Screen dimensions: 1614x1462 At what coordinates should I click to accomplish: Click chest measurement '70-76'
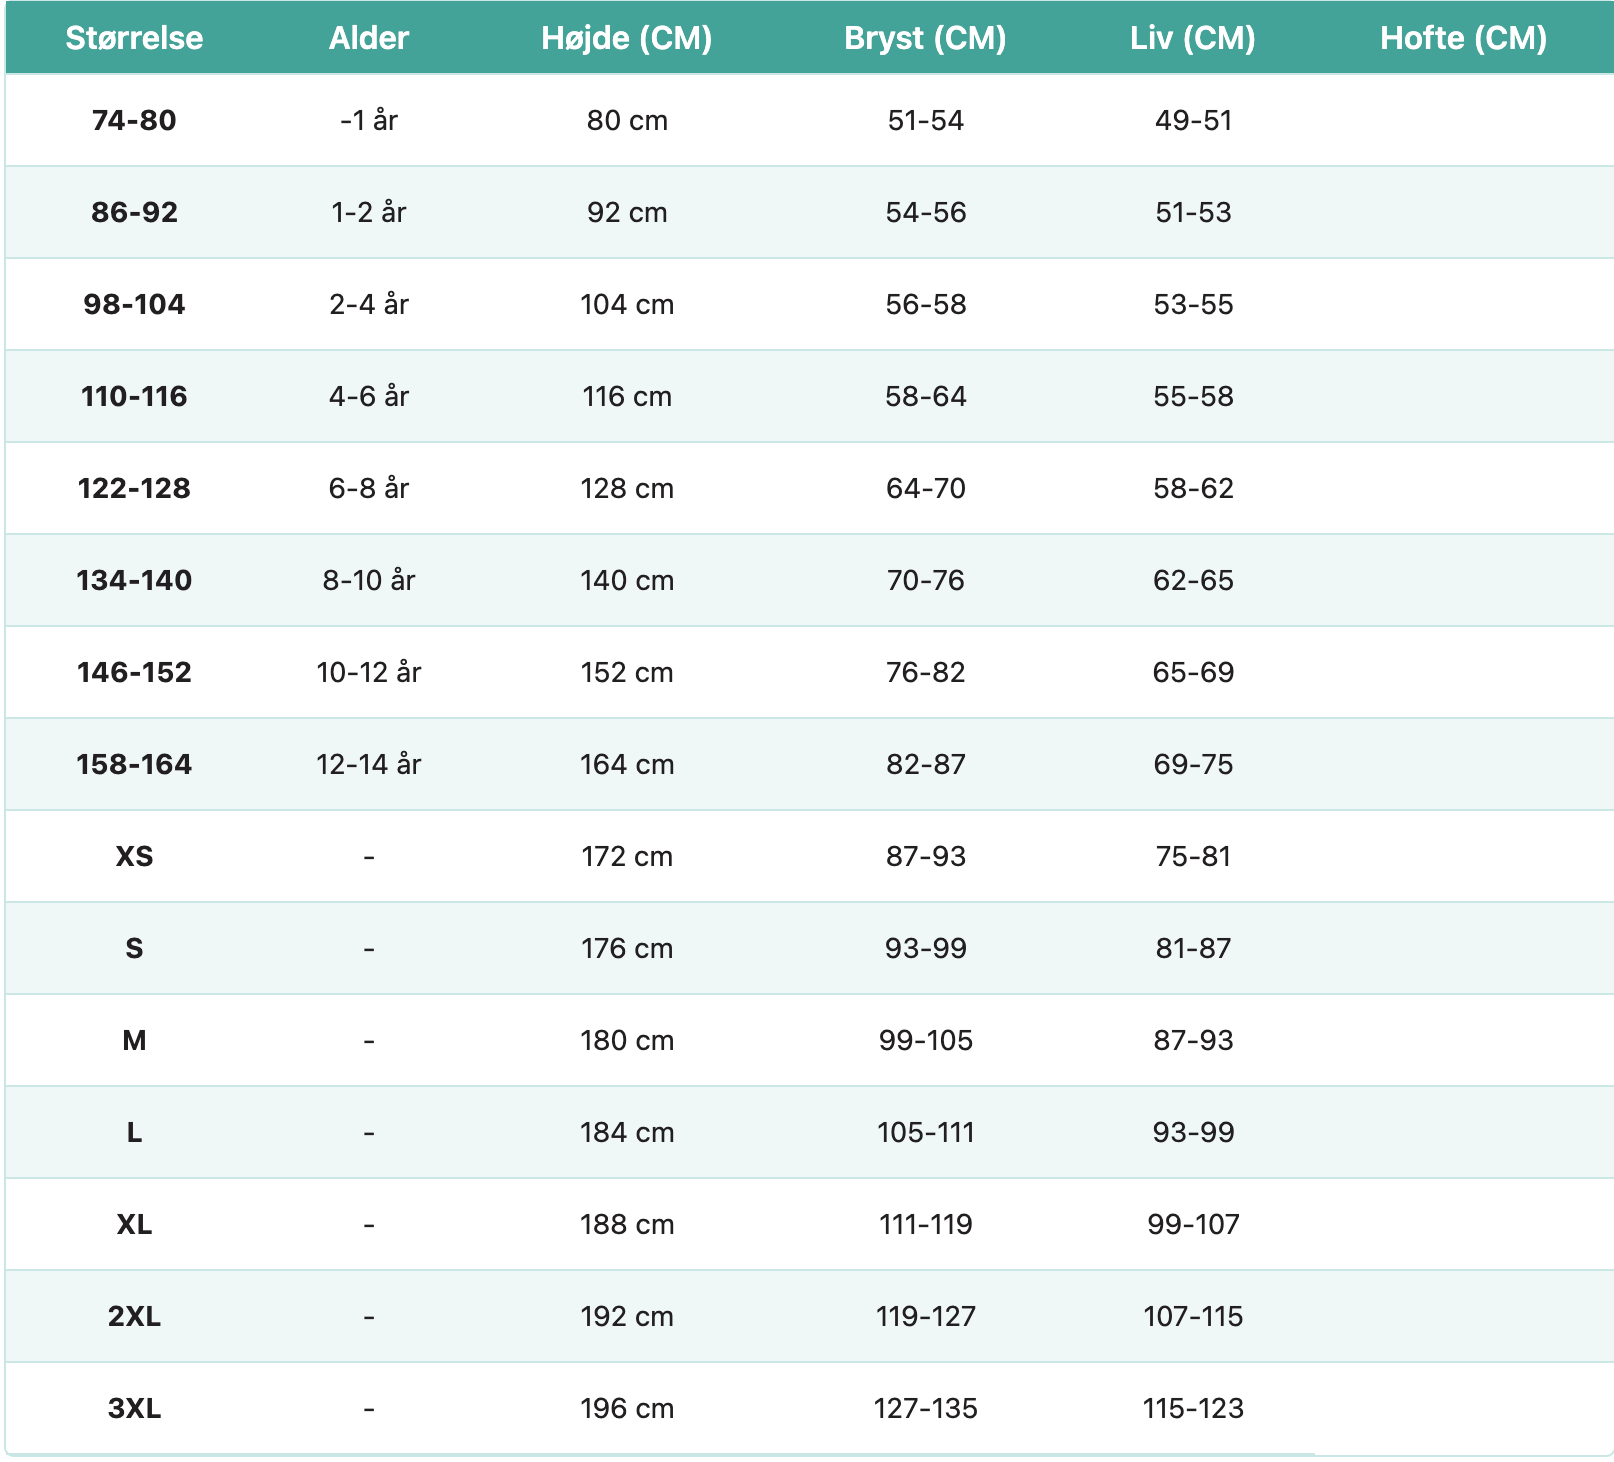click(x=926, y=580)
